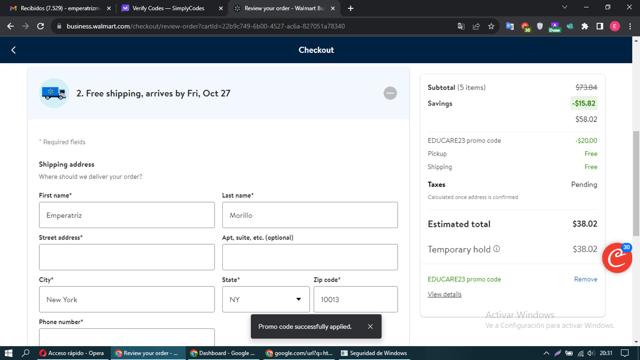Close the Gmail Recibidos tab
Screen dimensions: 640x360
pos(109,8)
